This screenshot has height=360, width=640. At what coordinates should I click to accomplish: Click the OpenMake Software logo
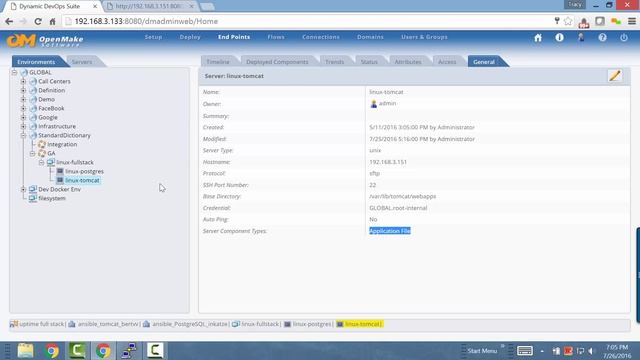coord(45,40)
